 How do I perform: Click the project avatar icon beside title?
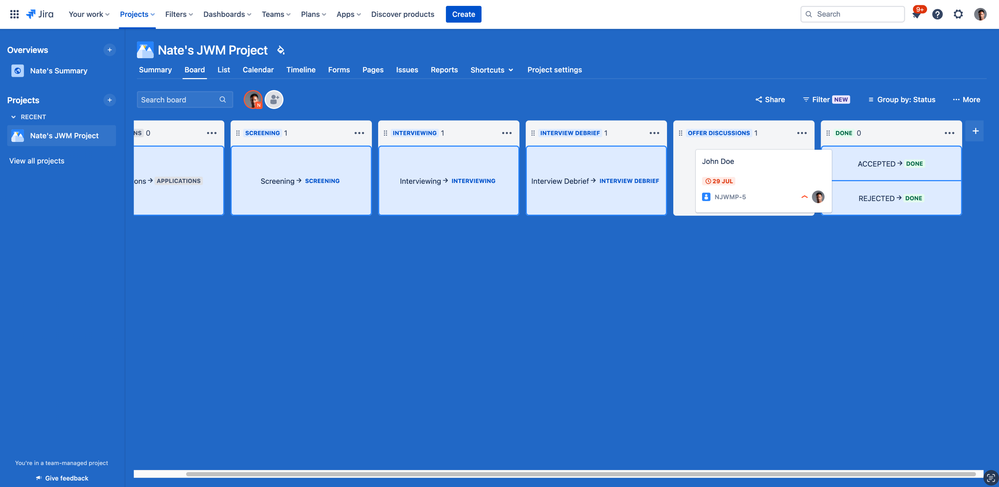click(x=145, y=50)
